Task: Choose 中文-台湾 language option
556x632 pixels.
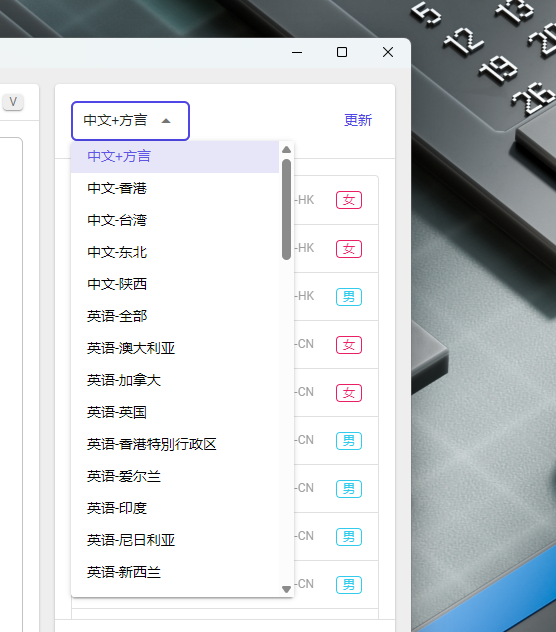Action: [175, 220]
